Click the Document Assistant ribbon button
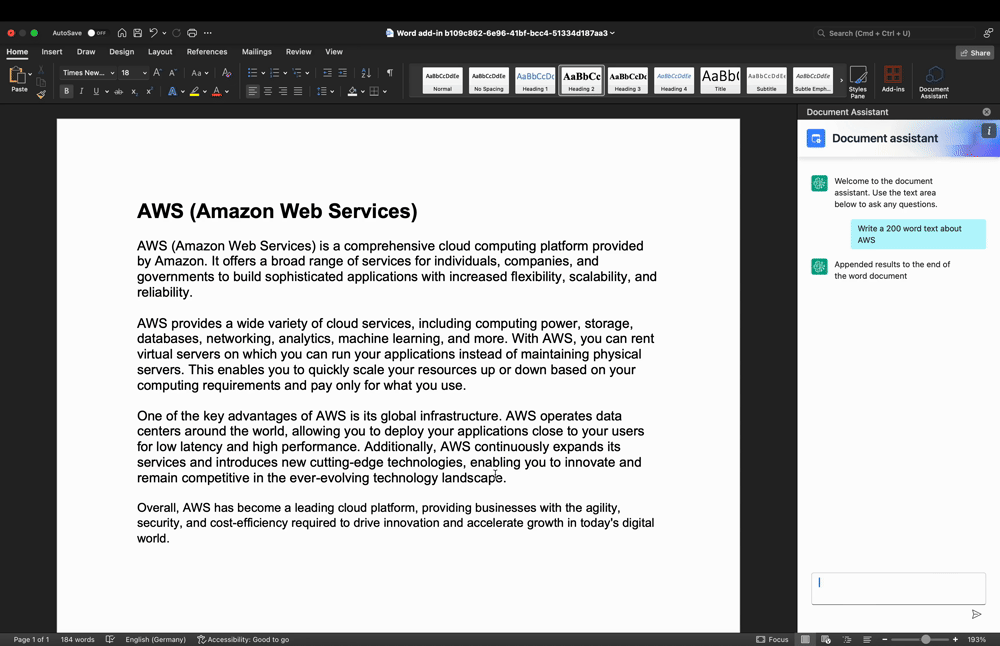This screenshot has width=1000, height=646. coord(934,82)
